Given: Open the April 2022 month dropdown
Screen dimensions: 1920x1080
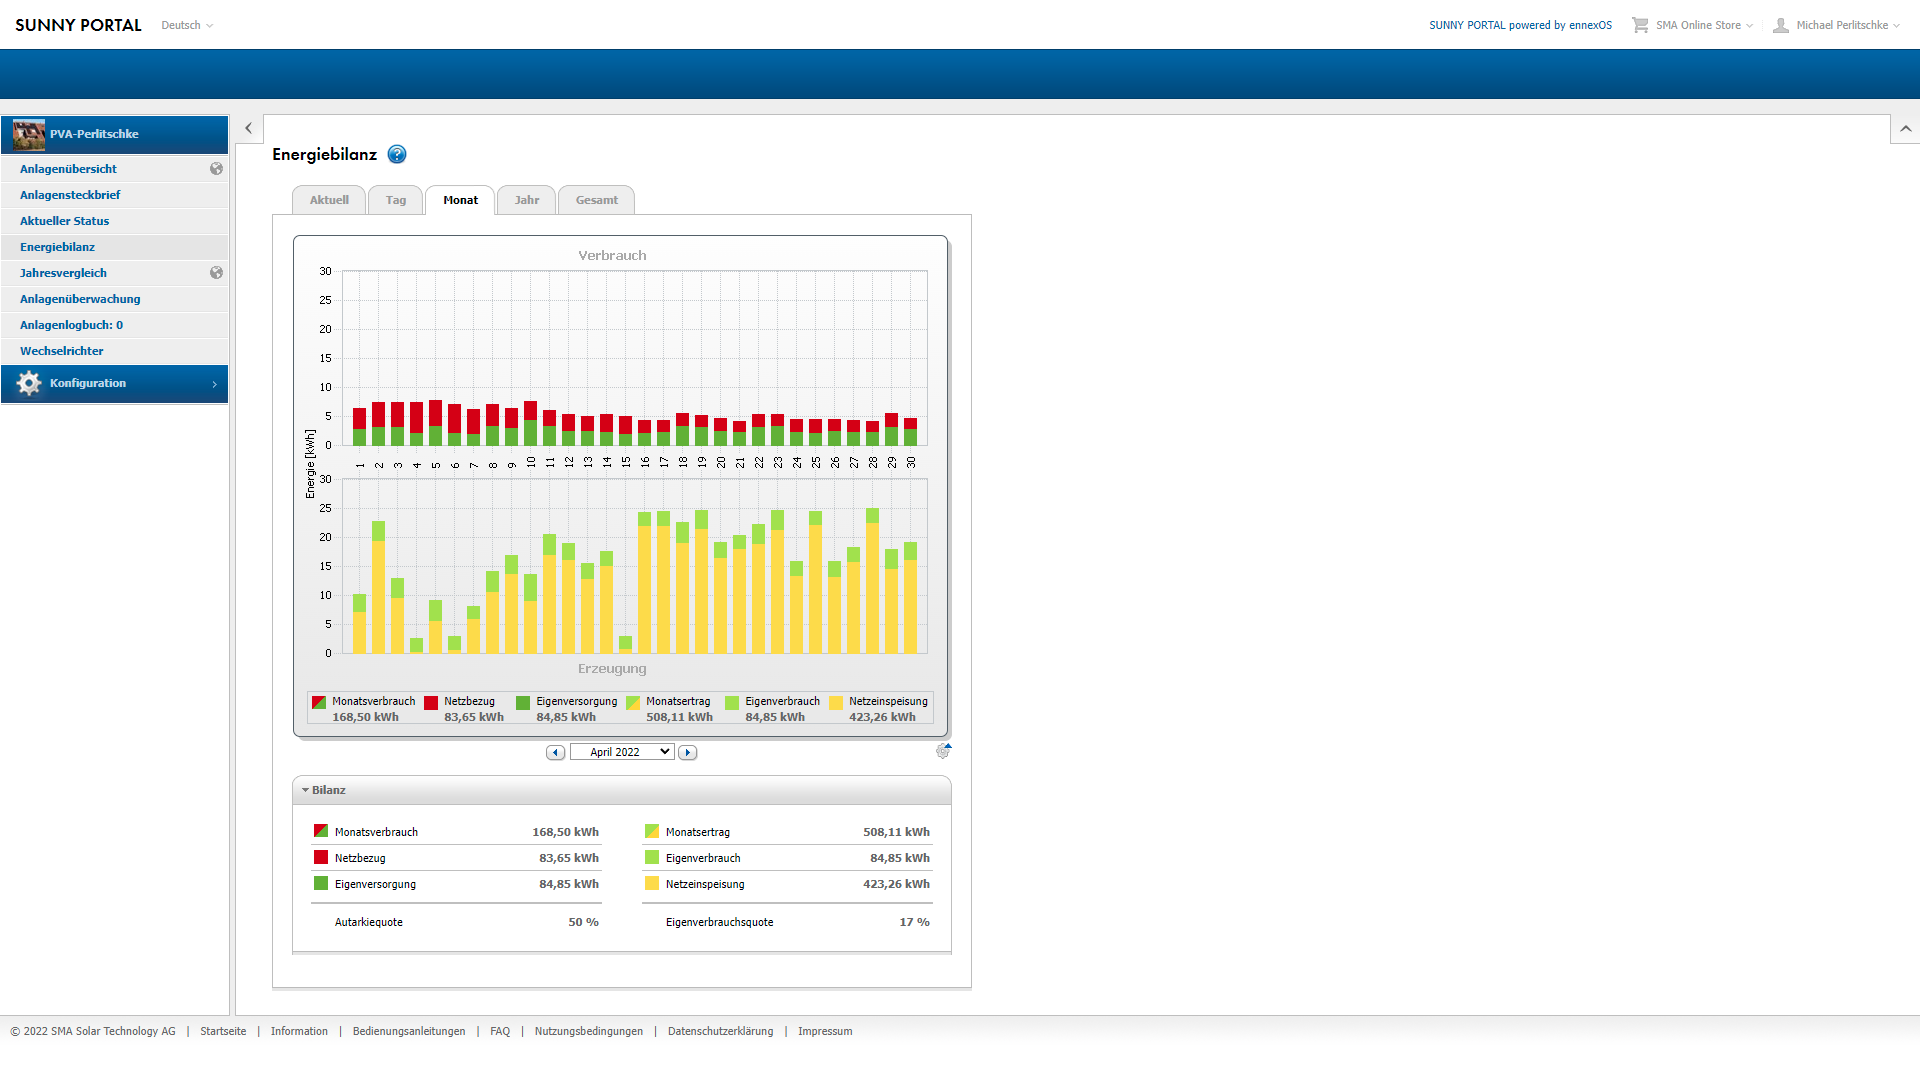Looking at the screenshot, I should [x=622, y=752].
